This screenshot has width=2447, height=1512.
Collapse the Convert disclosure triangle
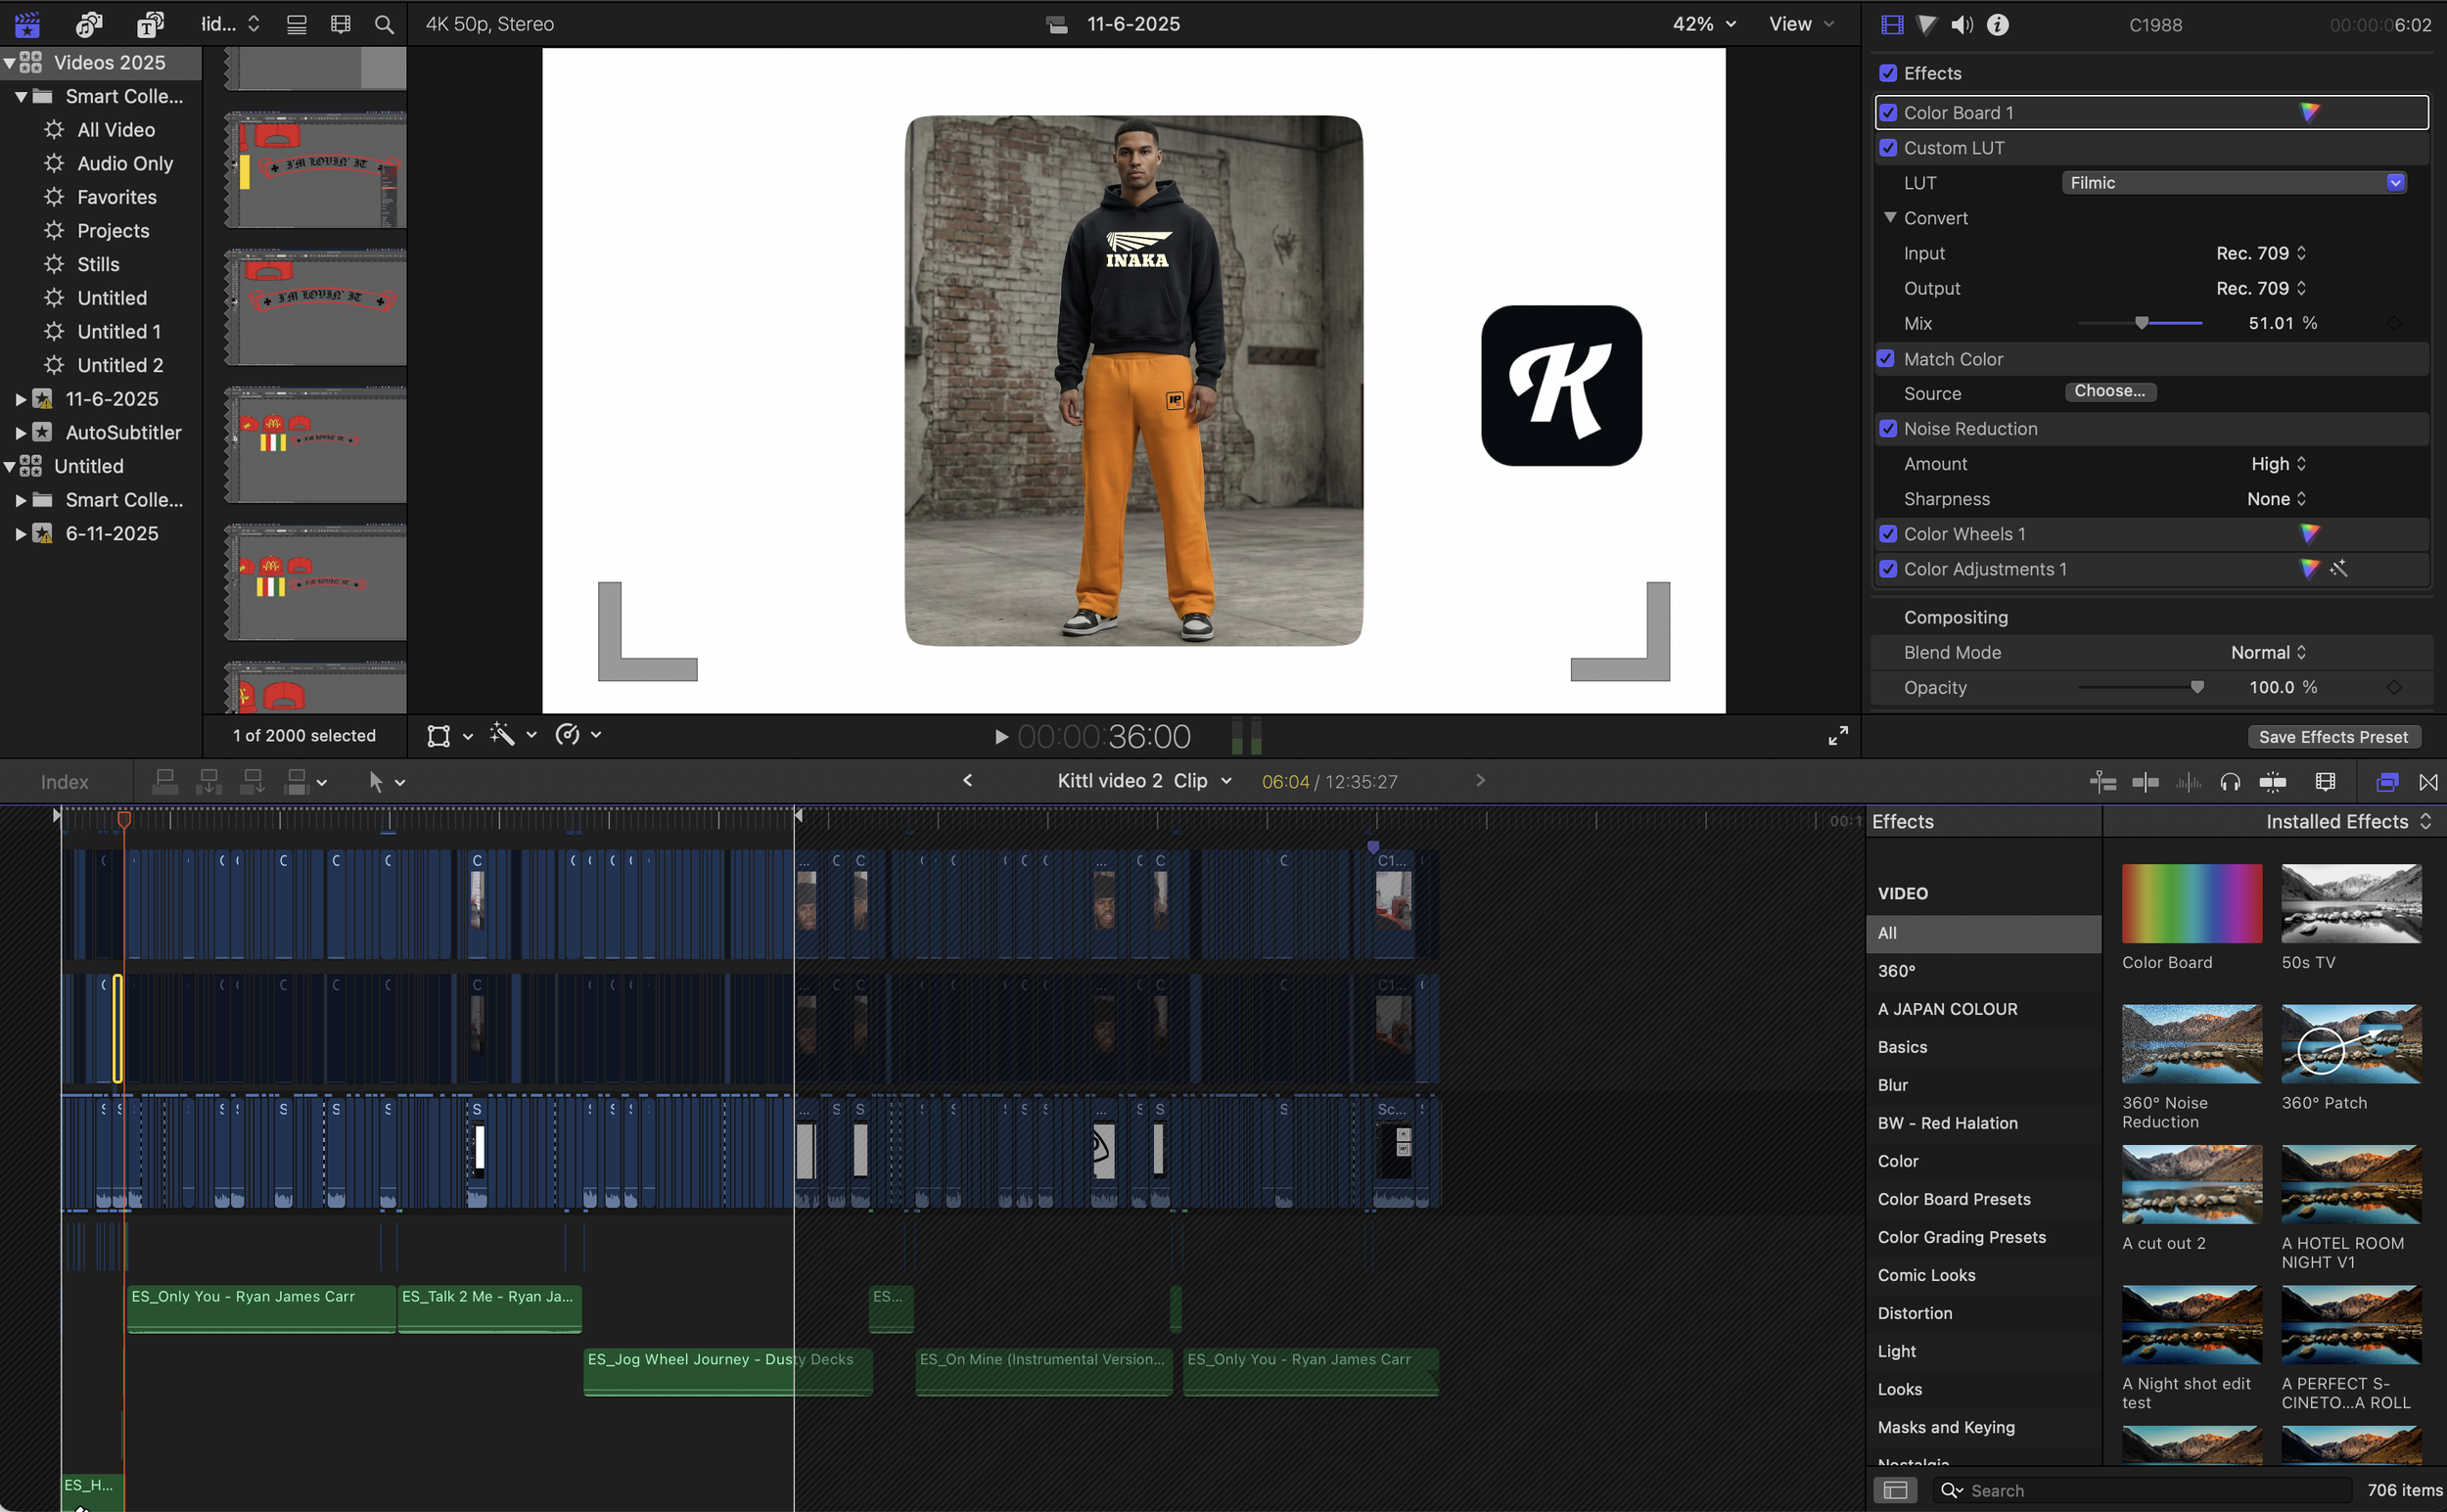pos(1890,217)
